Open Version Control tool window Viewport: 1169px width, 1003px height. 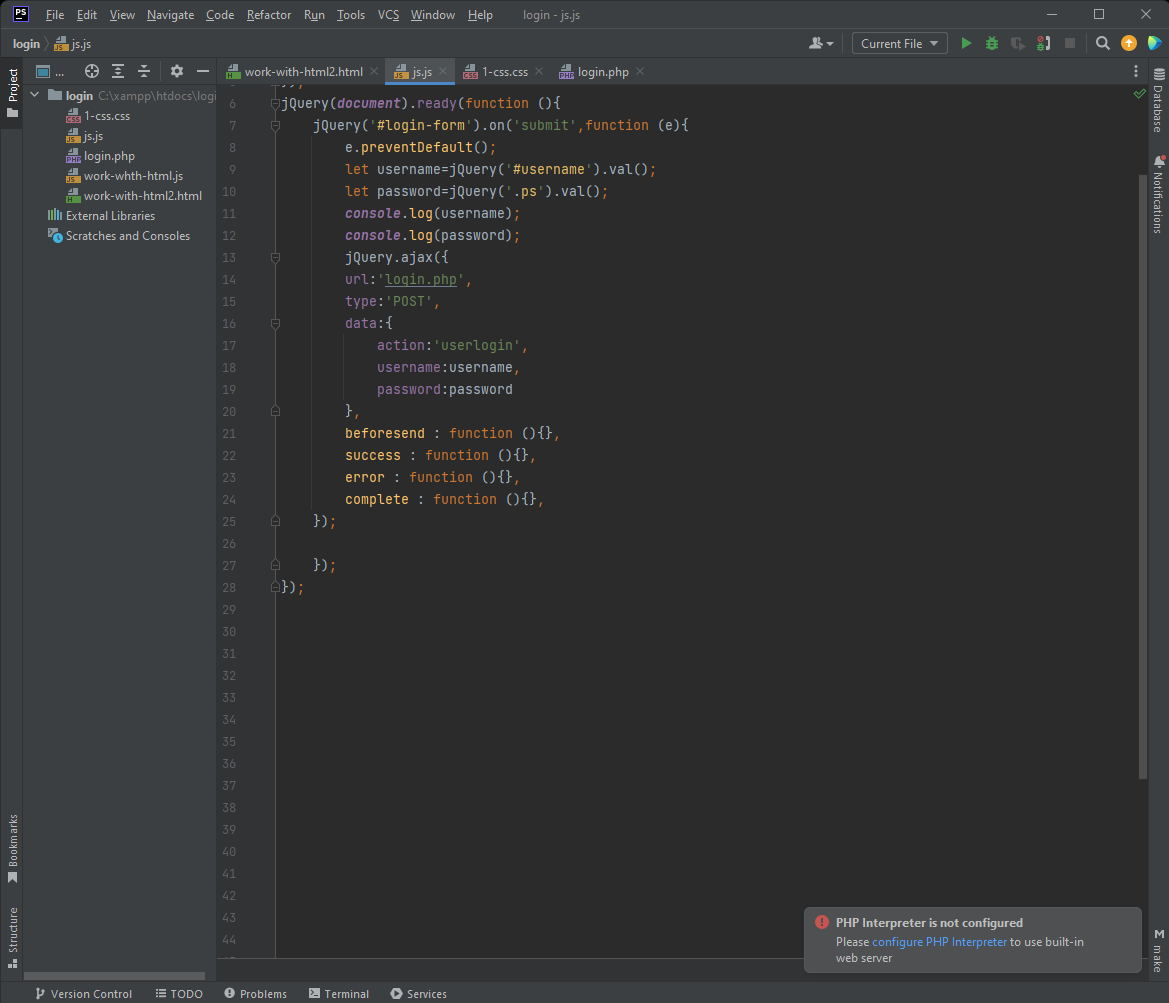(x=84, y=993)
